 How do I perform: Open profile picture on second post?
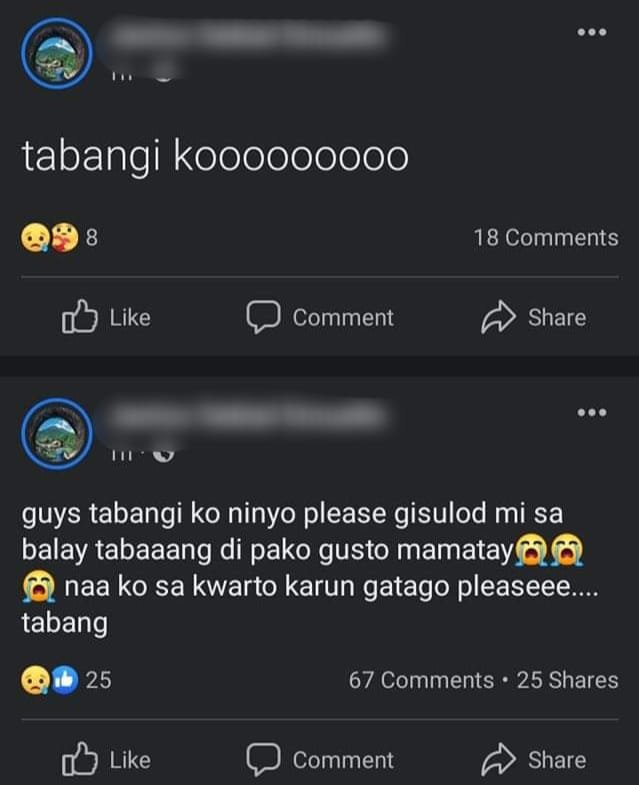pyautogui.click(x=57, y=434)
